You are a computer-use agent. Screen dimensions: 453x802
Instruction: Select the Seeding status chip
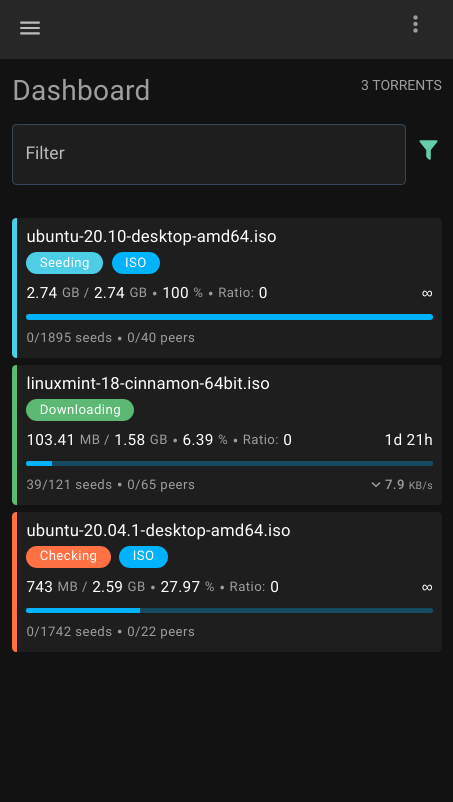pyautogui.click(x=64, y=263)
